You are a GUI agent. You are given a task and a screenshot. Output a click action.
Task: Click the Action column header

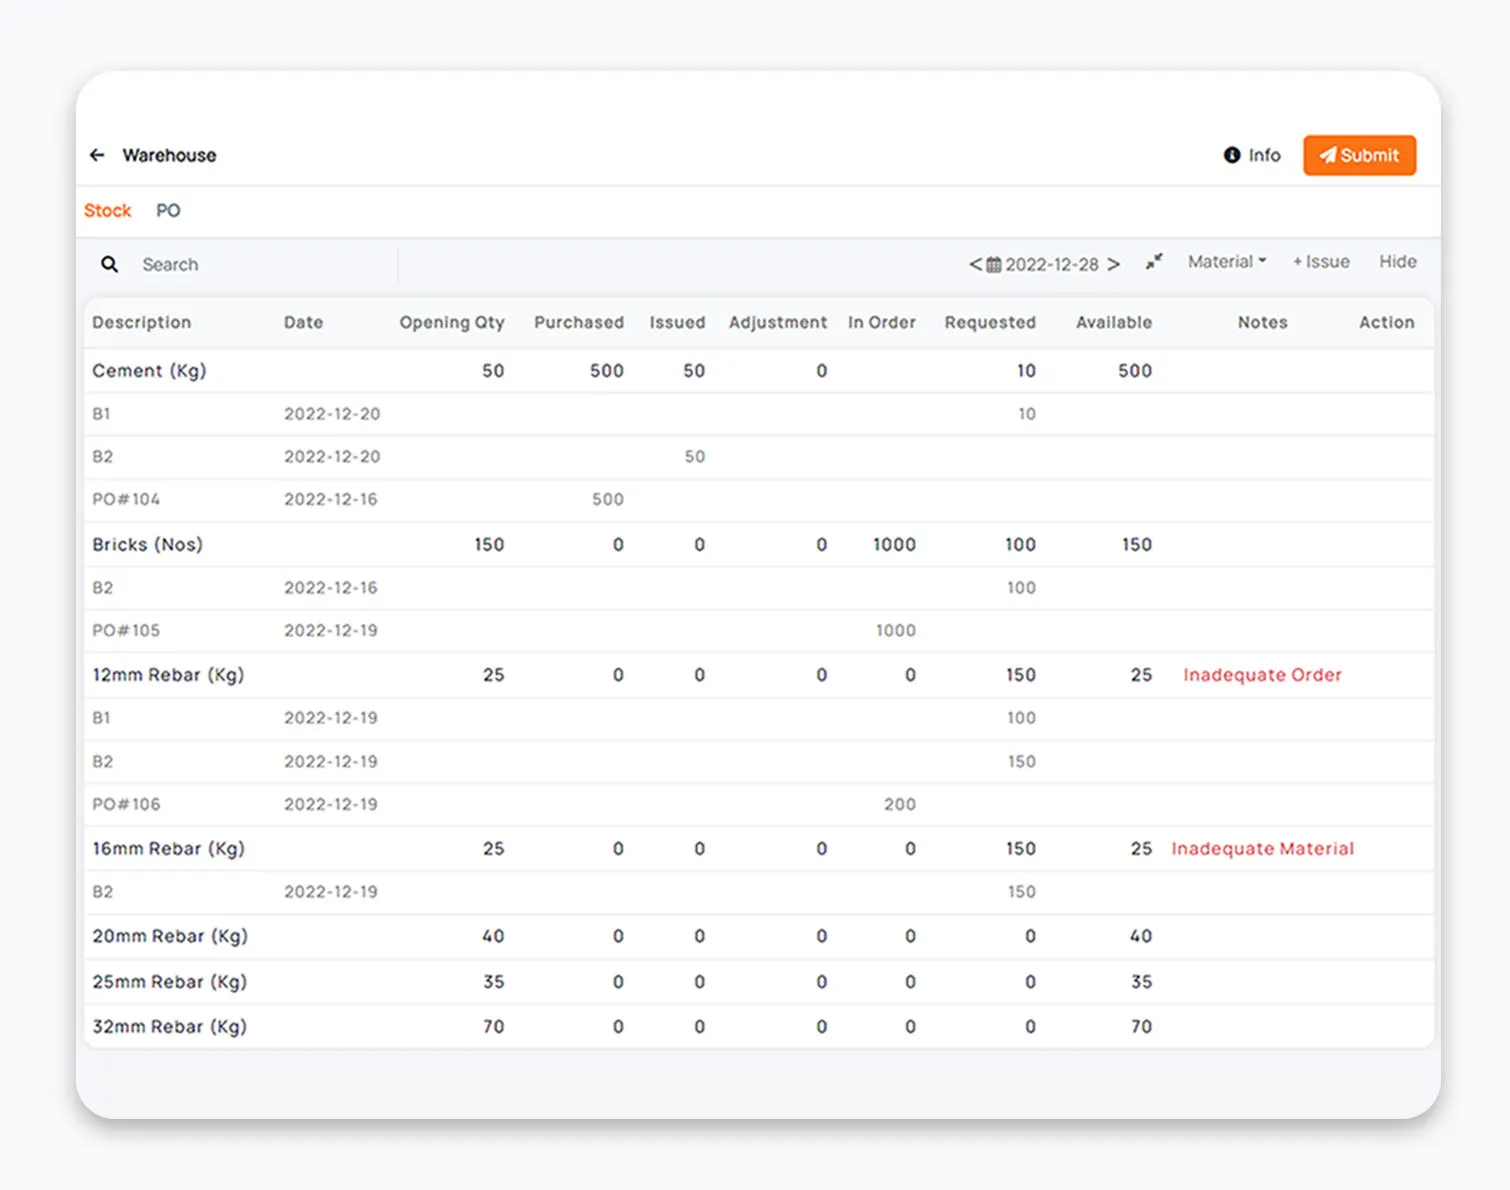click(x=1386, y=322)
